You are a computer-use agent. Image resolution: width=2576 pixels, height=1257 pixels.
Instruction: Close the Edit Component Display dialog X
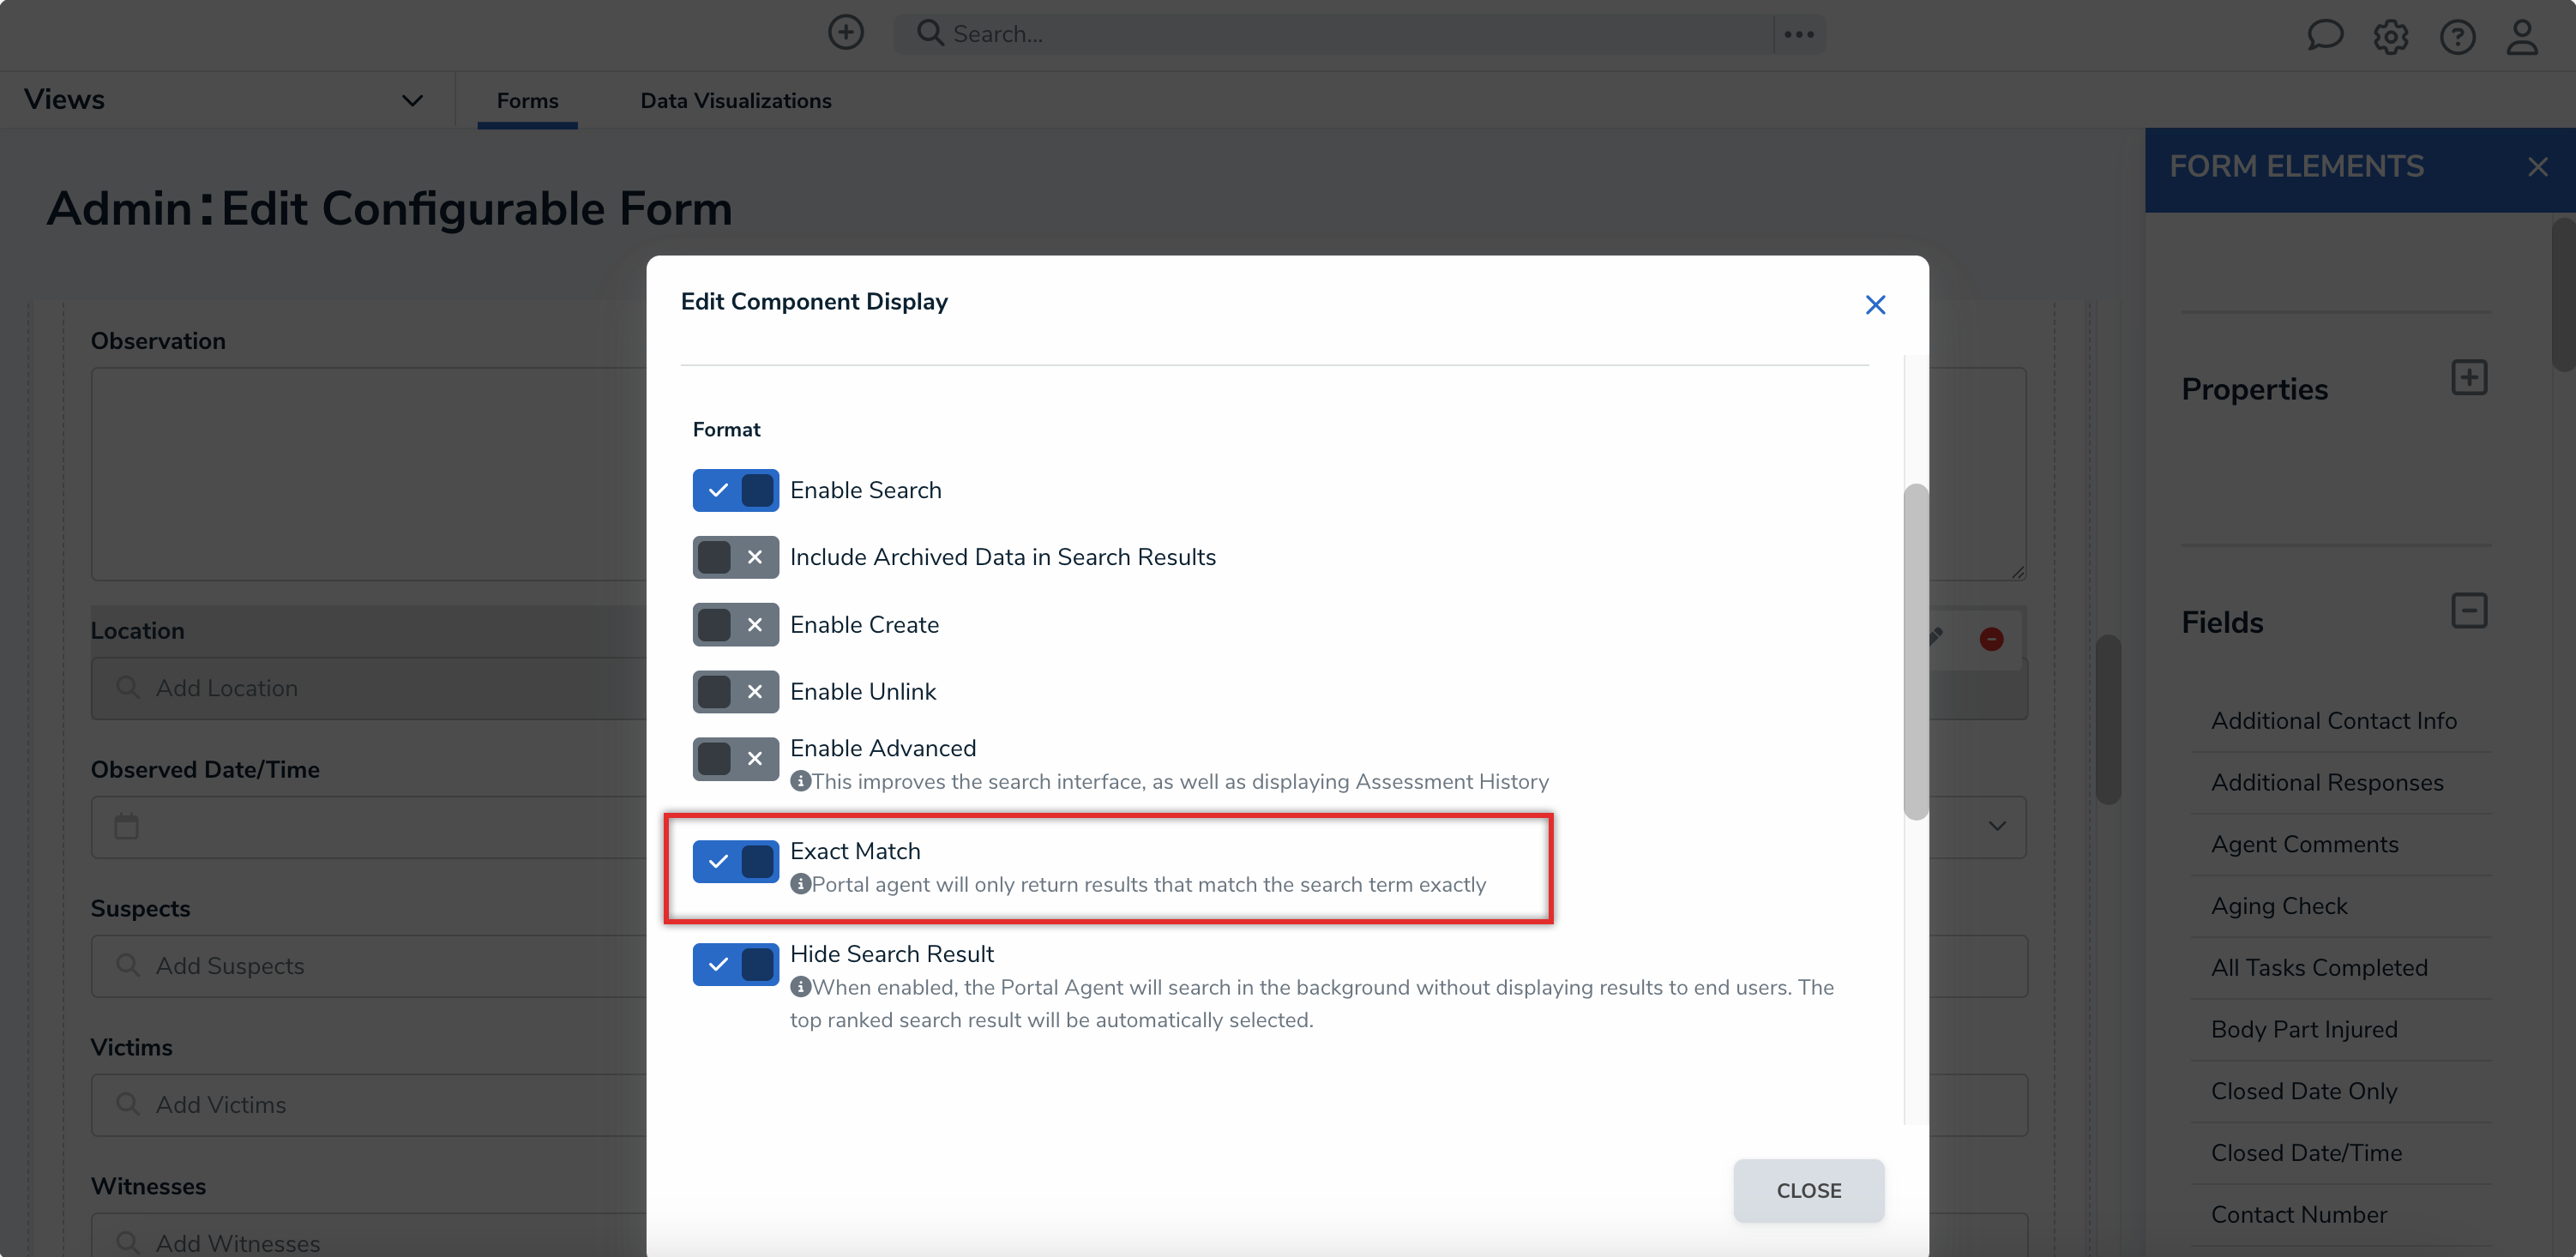pyautogui.click(x=1875, y=305)
